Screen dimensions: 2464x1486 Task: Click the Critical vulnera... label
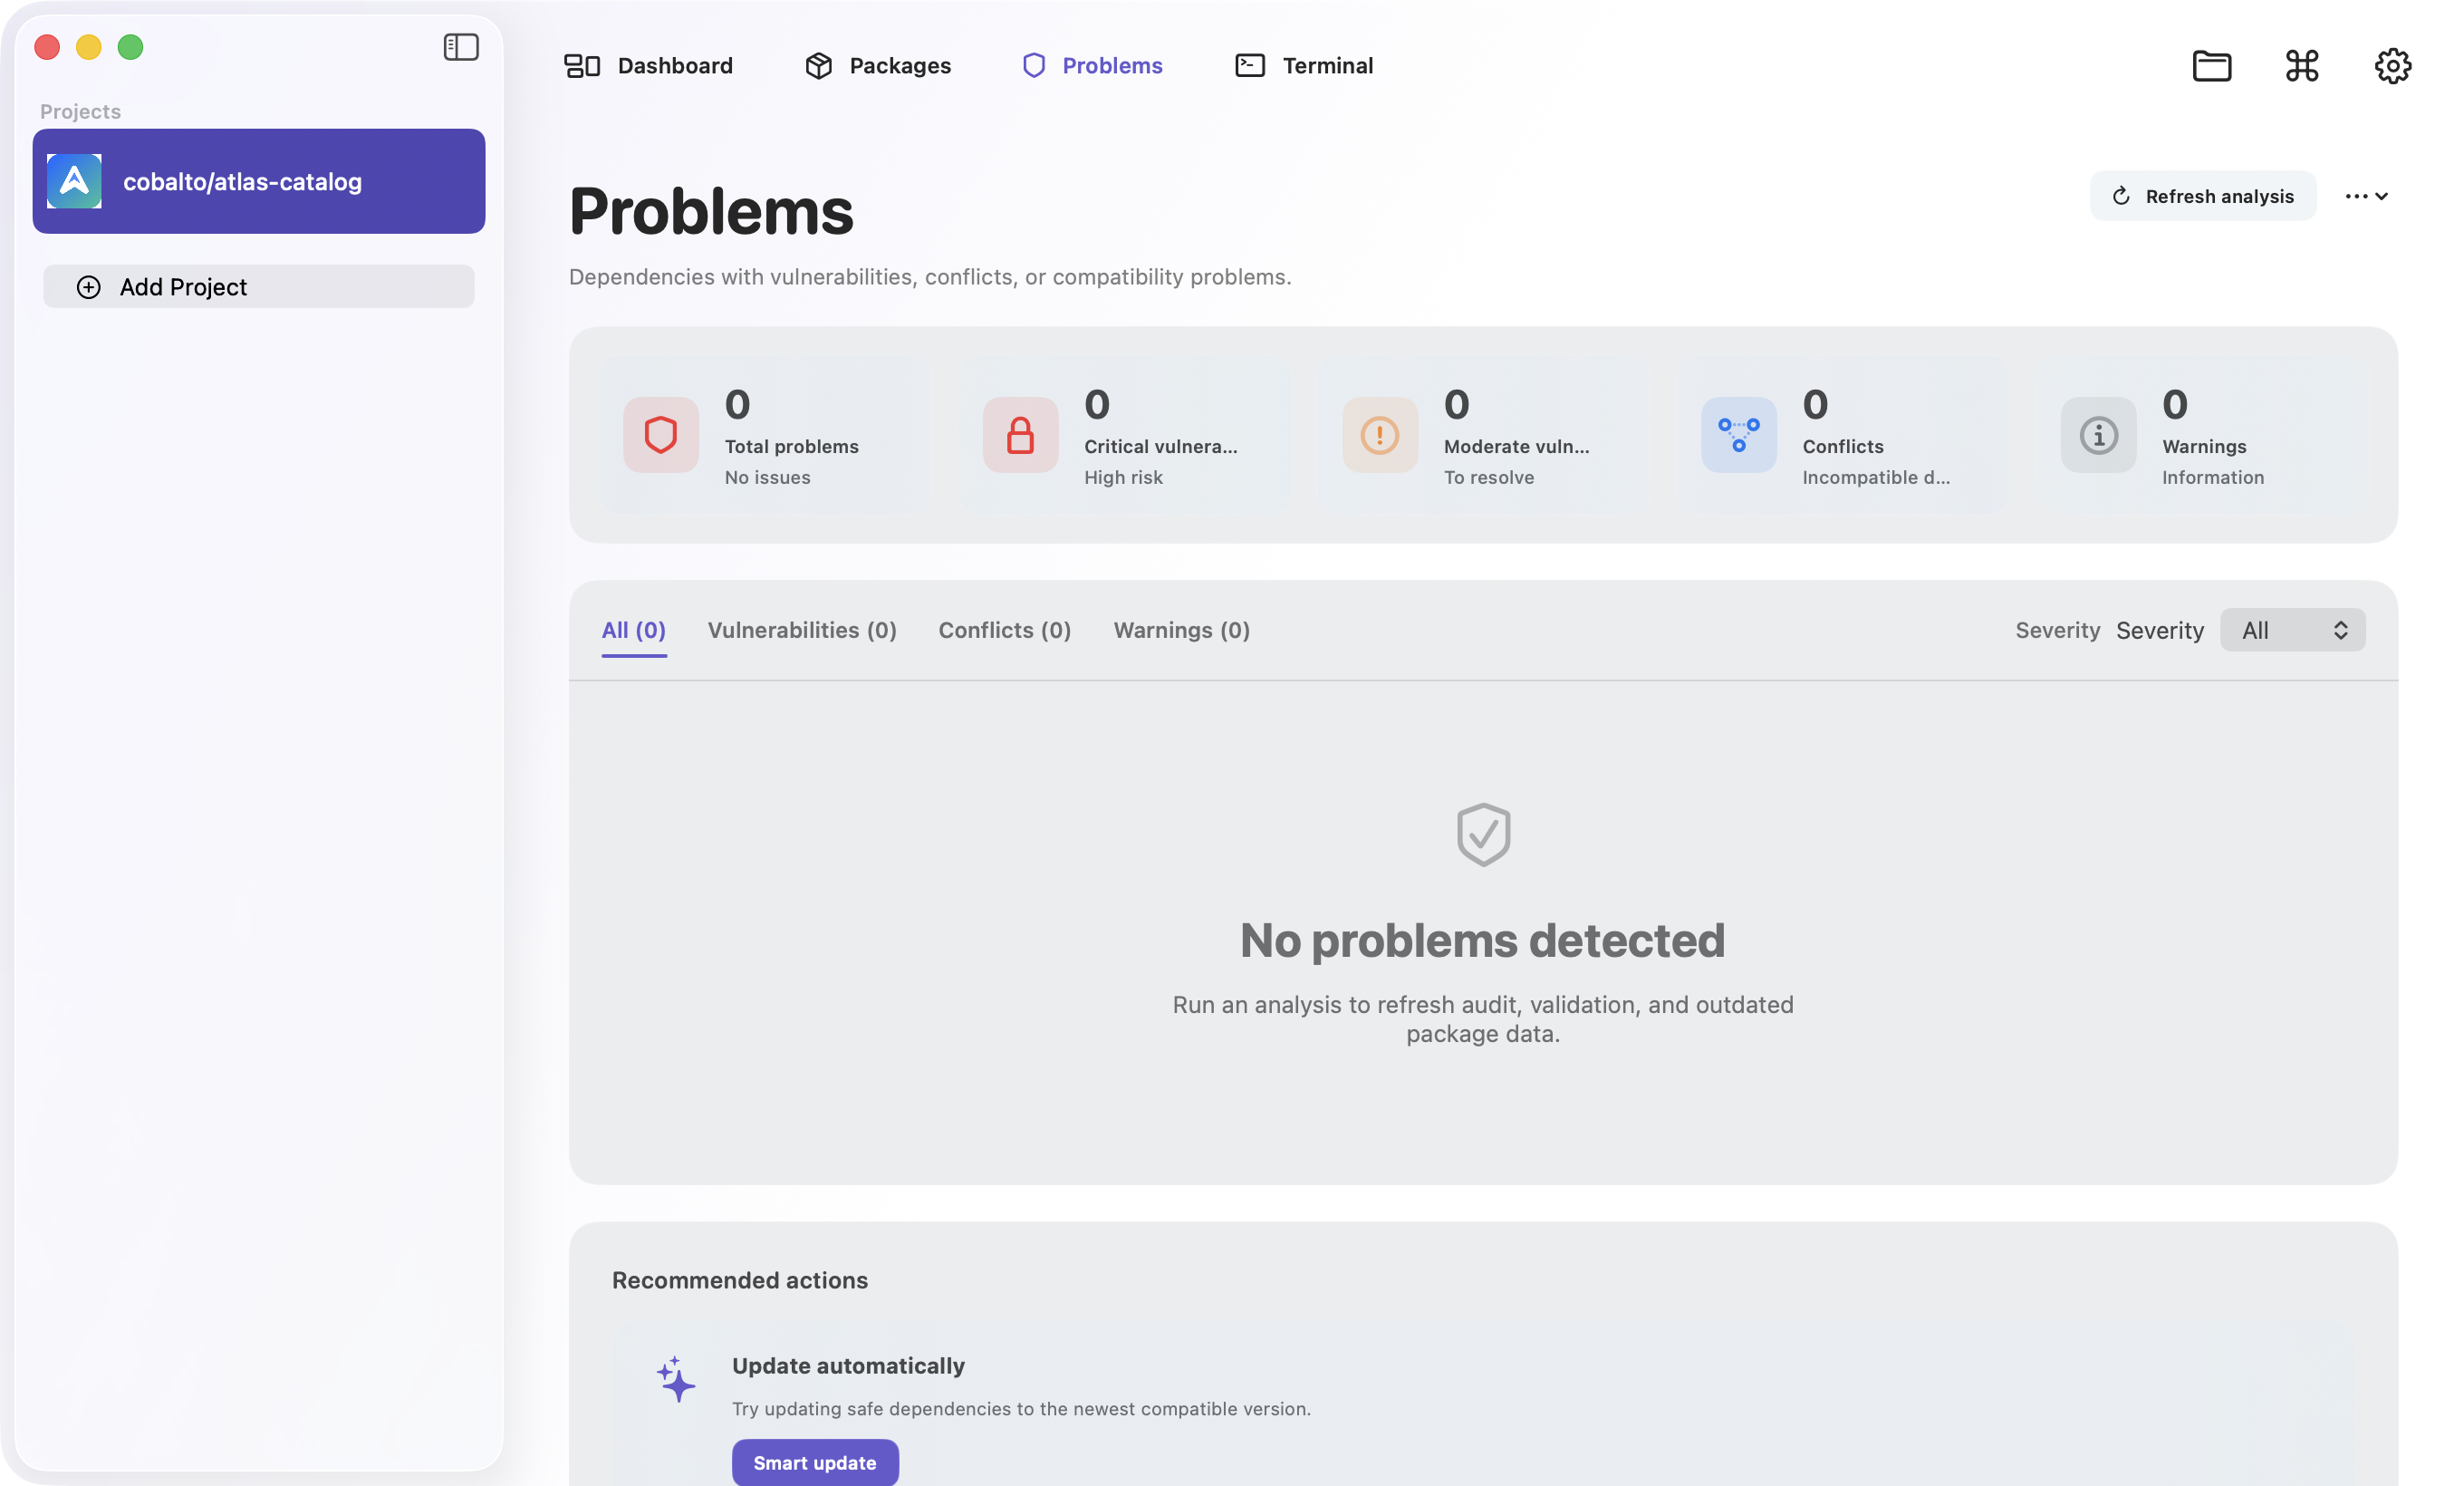coord(1160,447)
